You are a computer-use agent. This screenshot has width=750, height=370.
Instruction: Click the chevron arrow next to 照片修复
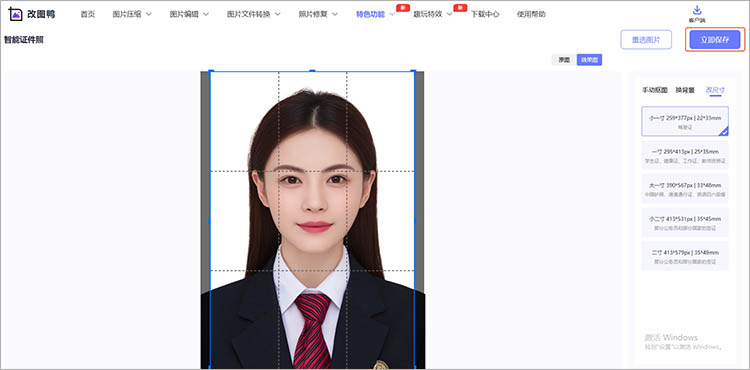point(335,14)
